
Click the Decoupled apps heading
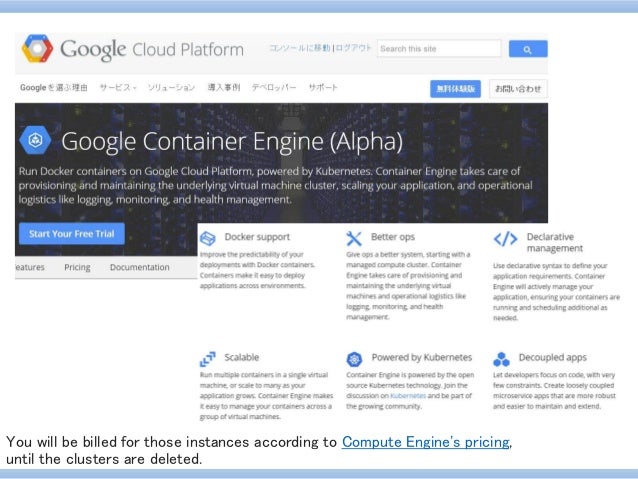(x=553, y=357)
